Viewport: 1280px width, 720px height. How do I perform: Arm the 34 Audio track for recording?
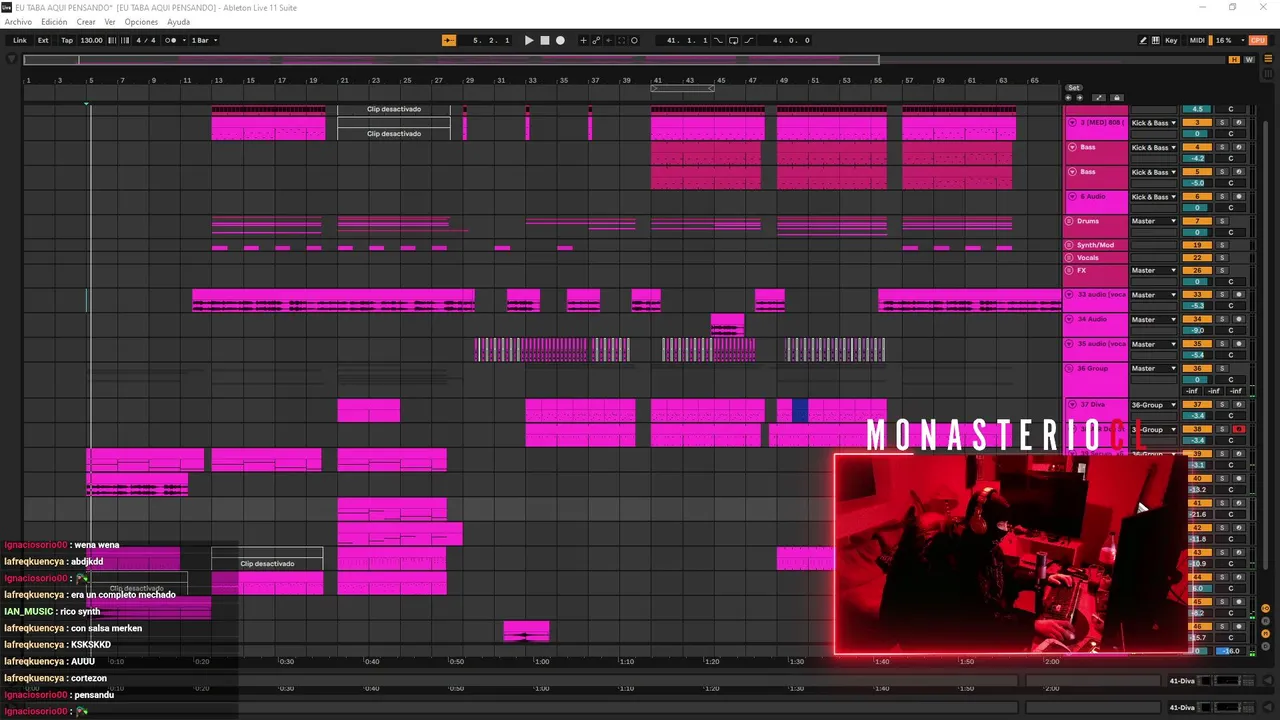pos(1238,319)
